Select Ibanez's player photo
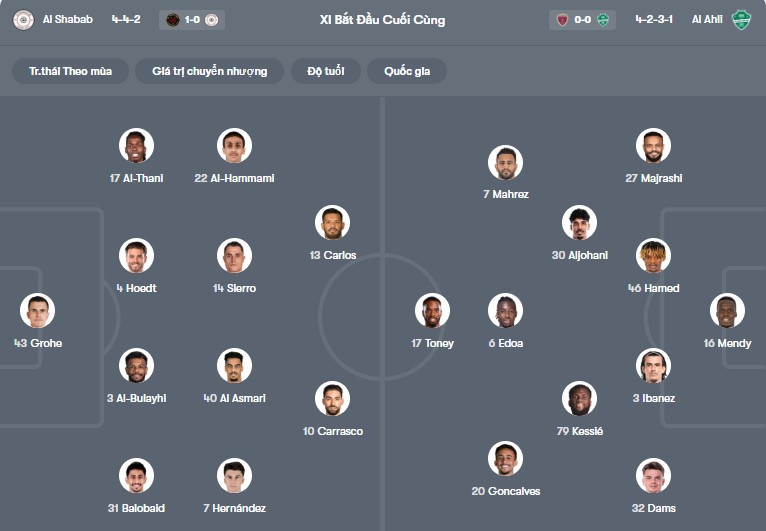This screenshot has height=531, width=766. [654, 366]
